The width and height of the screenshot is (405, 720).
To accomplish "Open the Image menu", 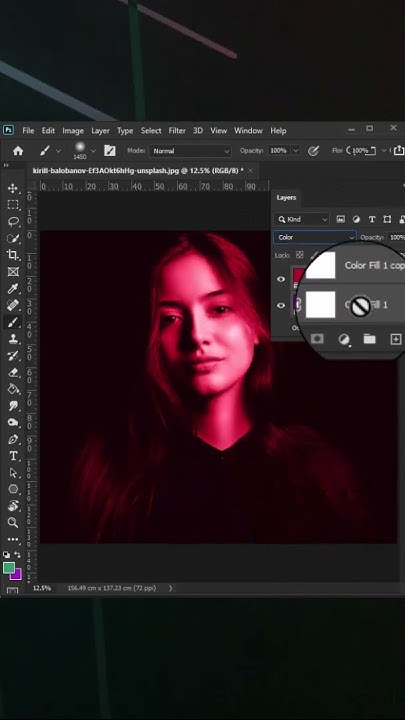I will (x=73, y=130).
